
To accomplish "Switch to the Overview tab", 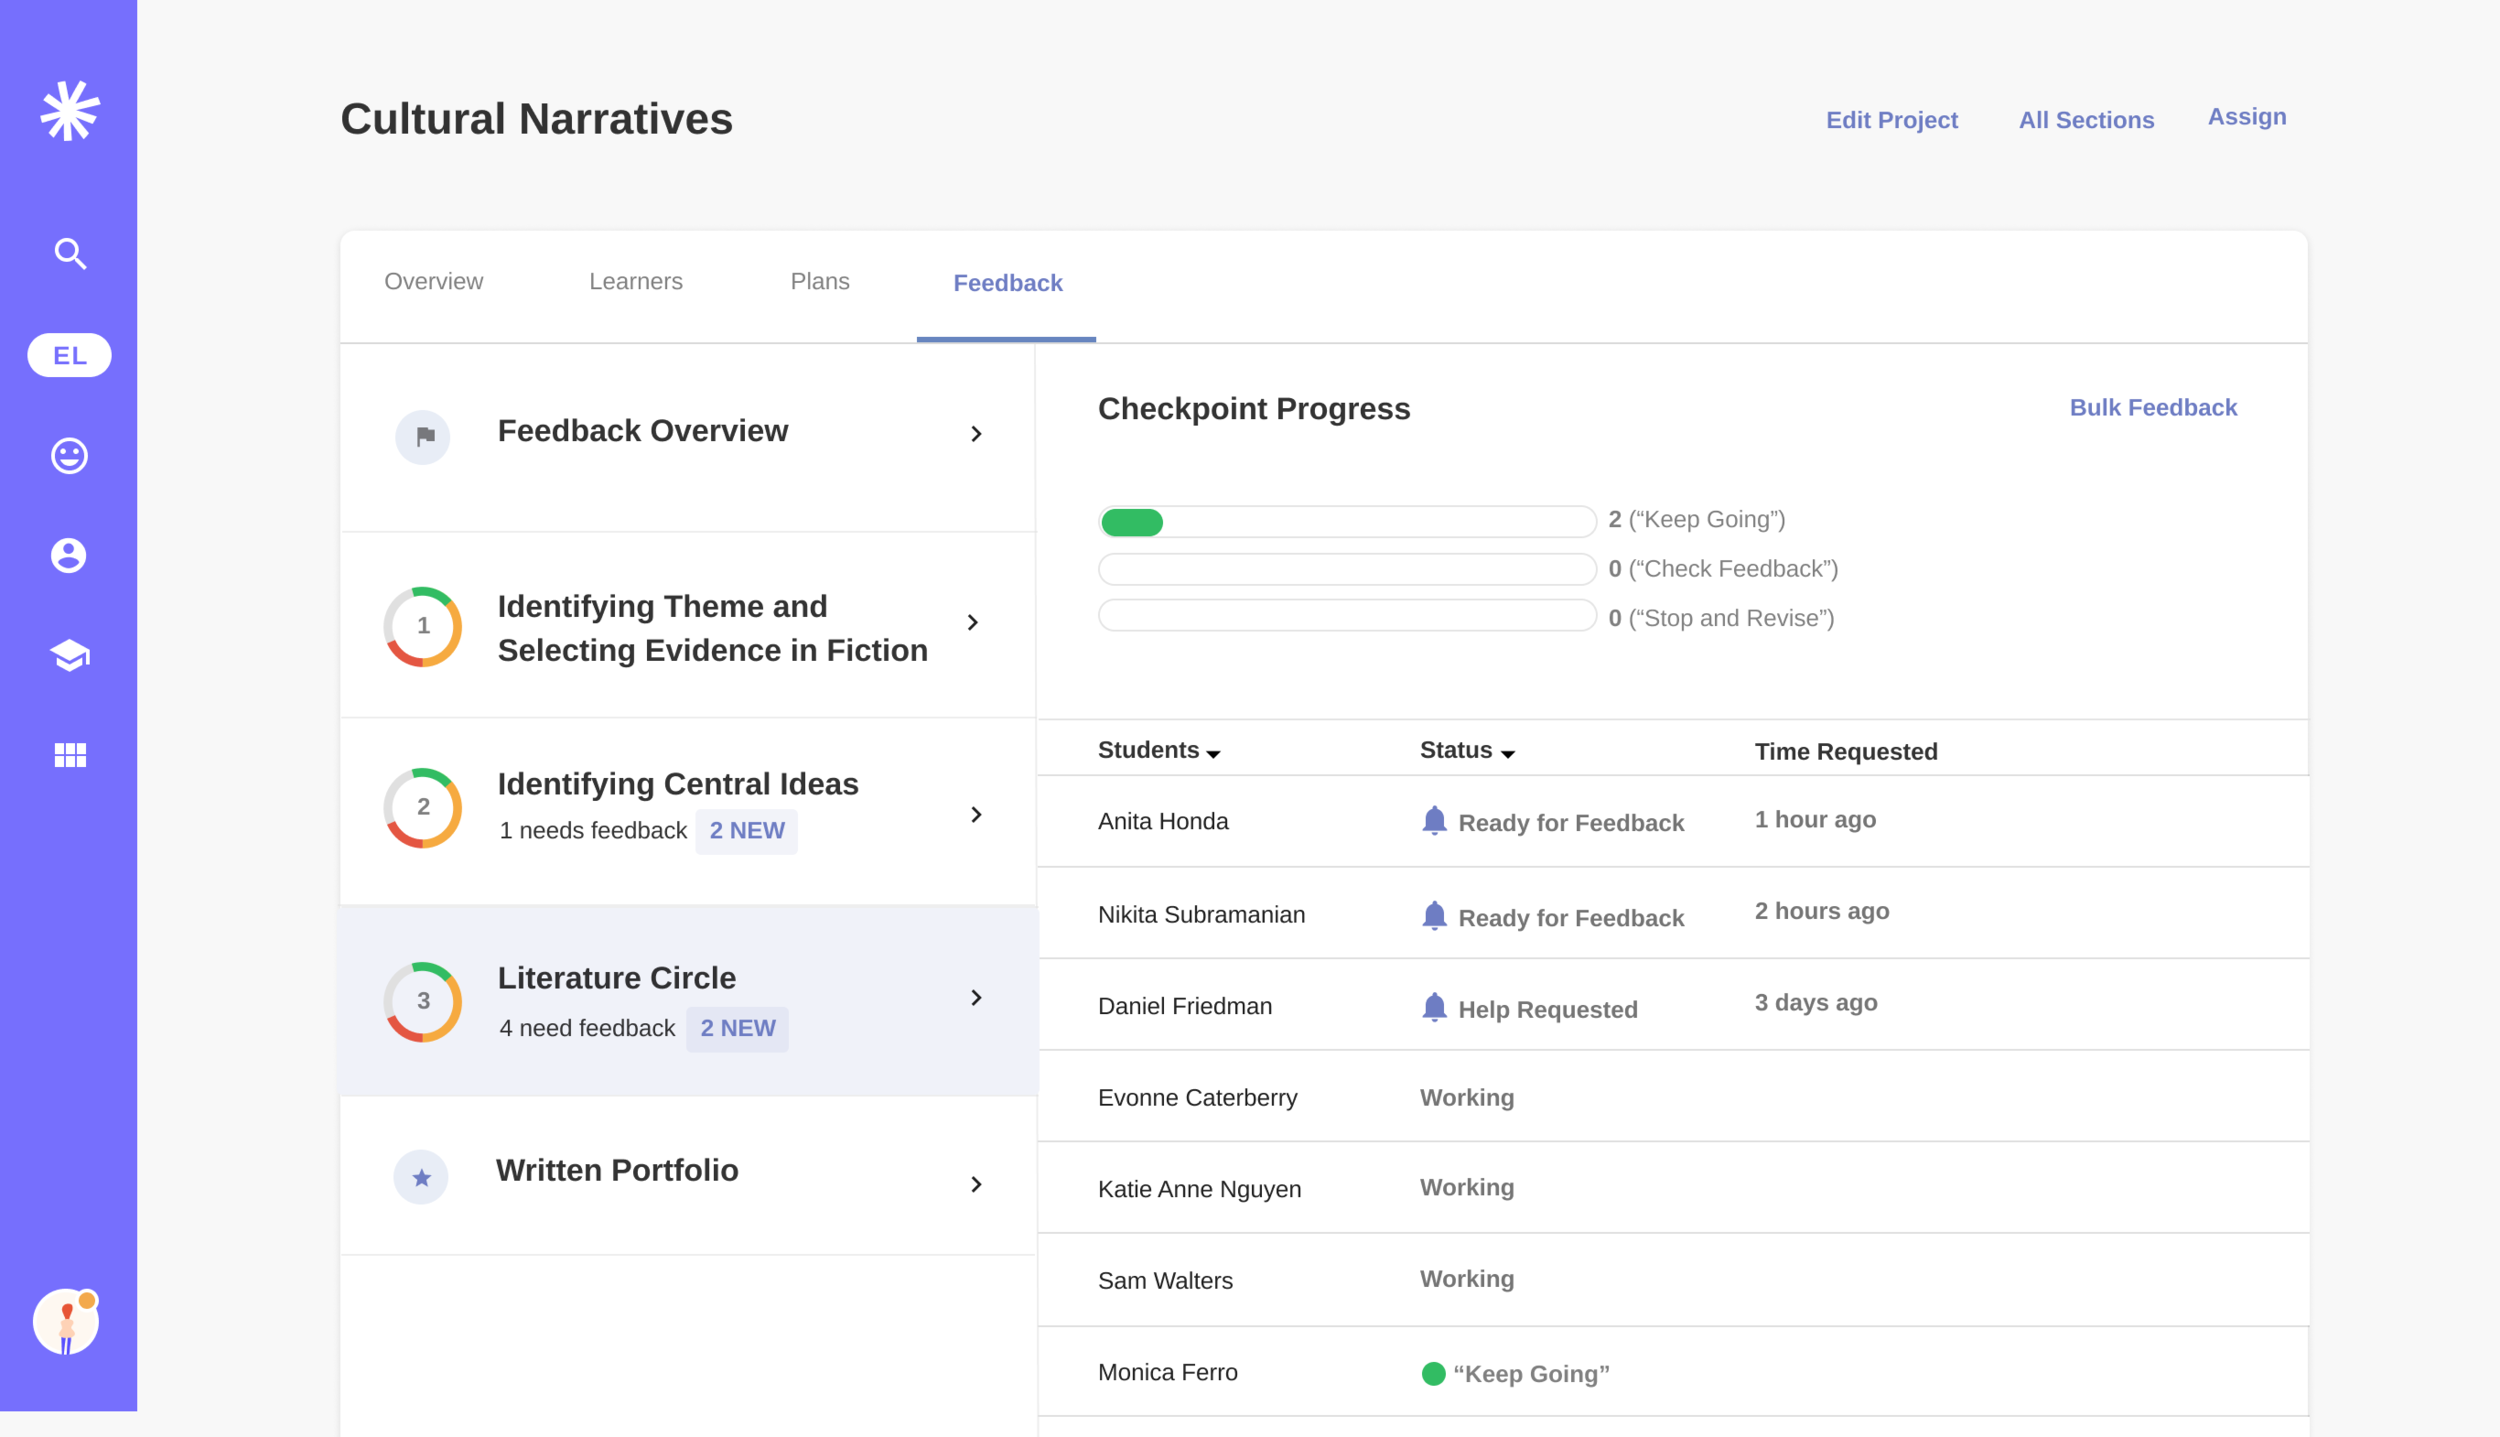I will click(433, 282).
